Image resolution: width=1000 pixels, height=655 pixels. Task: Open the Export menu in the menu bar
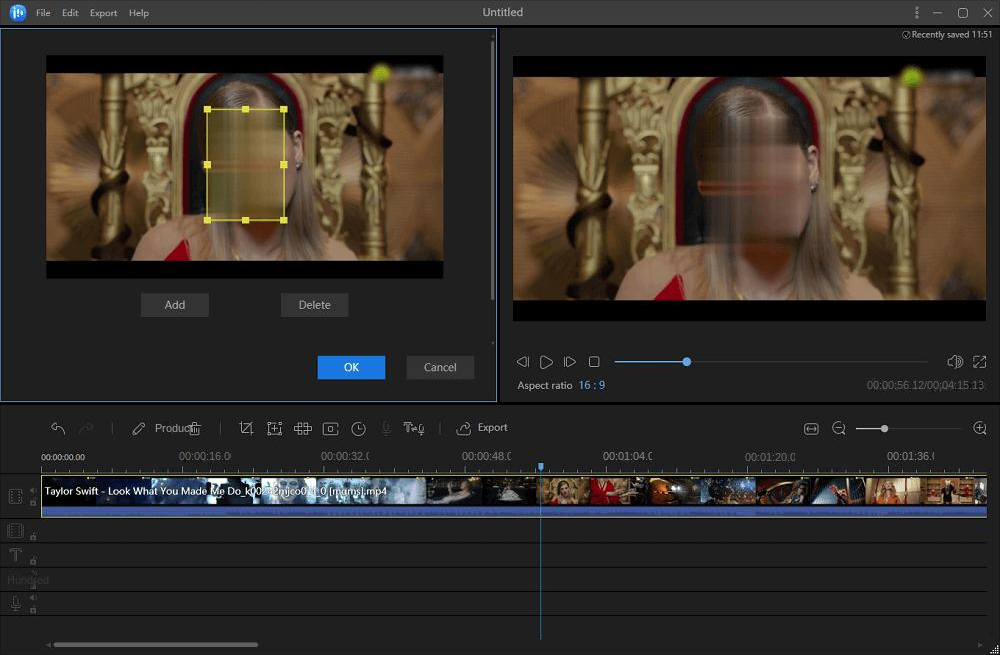click(x=103, y=13)
